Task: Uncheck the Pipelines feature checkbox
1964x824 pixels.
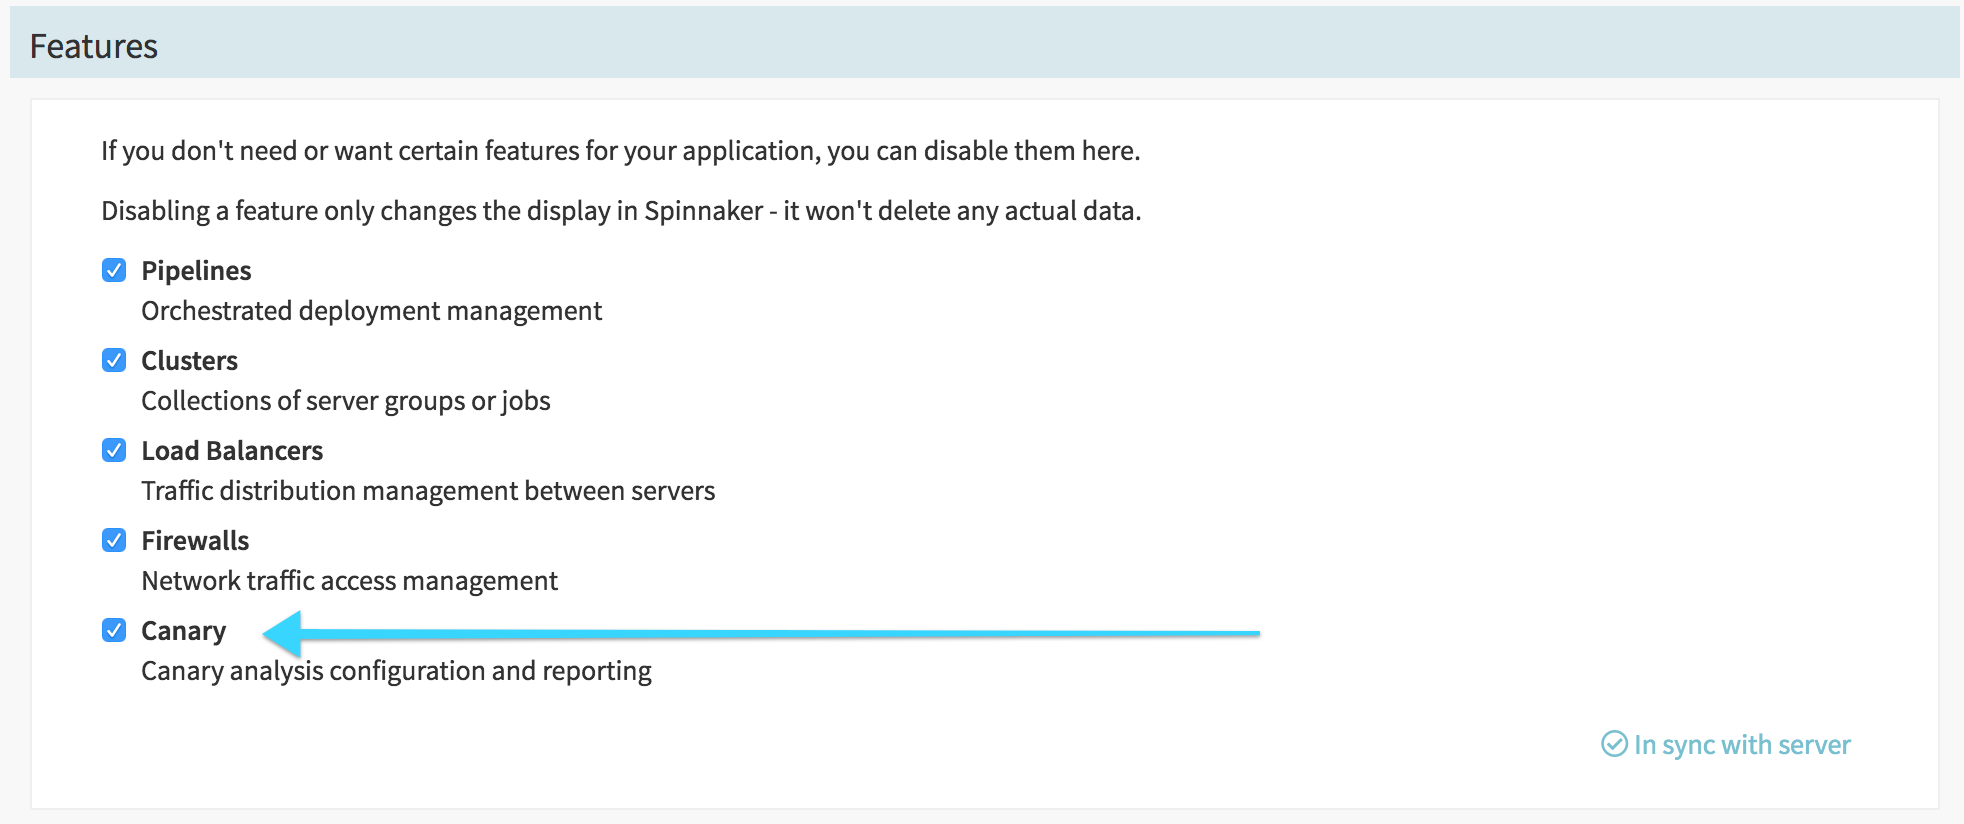Action: tap(114, 271)
